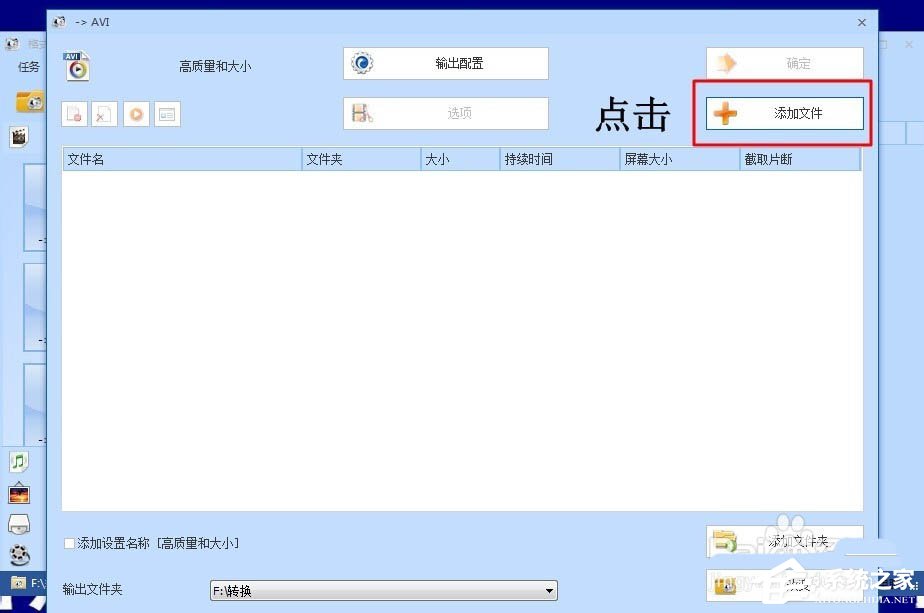Click the clear list icon with red X
Viewport: 924px width, 613px height.
(x=104, y=113)
